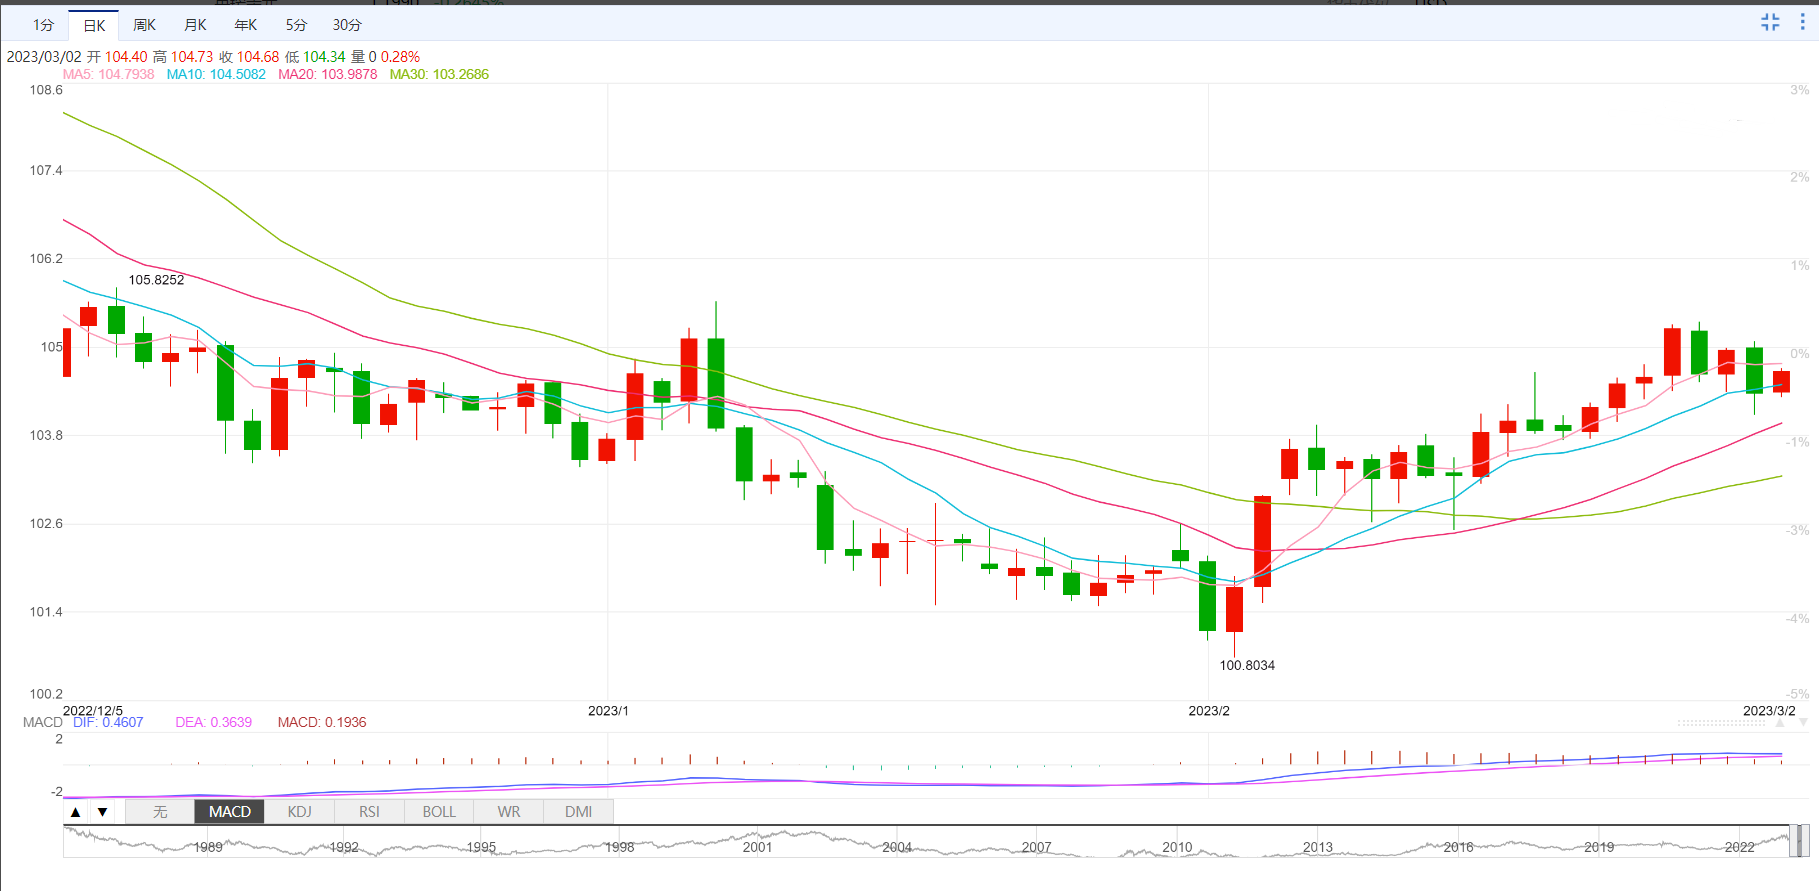The height and width of the screenshot is (891, 1819).
Task: Click the MA20: 103.9878 legend label
Action: (327, 74)
